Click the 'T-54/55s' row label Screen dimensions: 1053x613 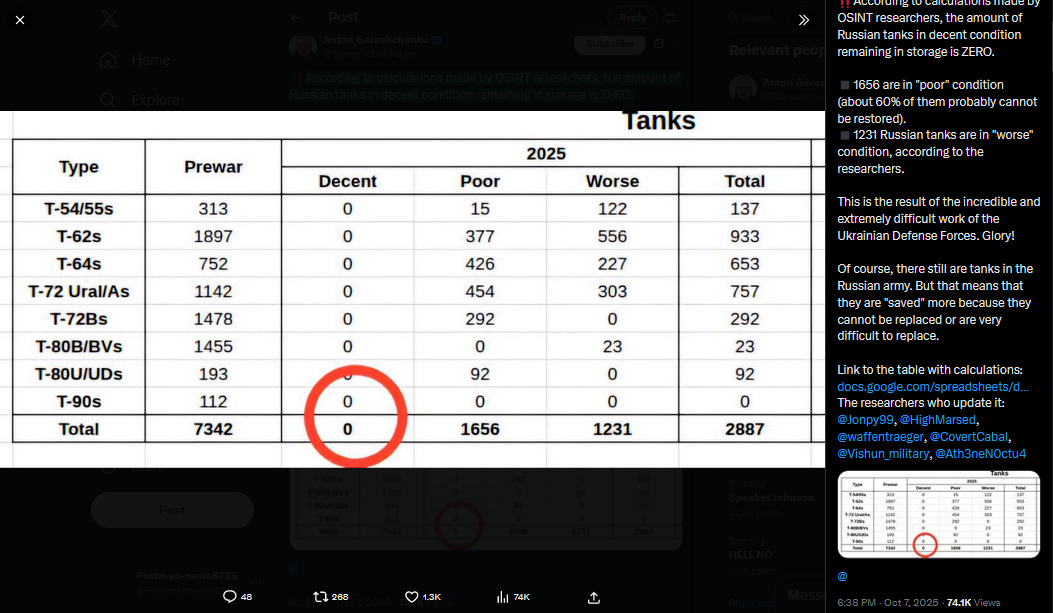pos(79,209)
